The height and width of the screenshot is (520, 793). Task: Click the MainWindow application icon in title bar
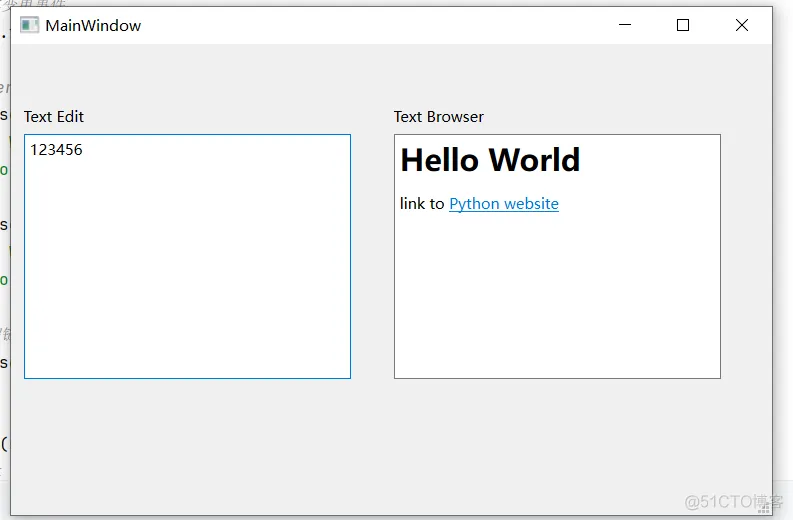29,25
